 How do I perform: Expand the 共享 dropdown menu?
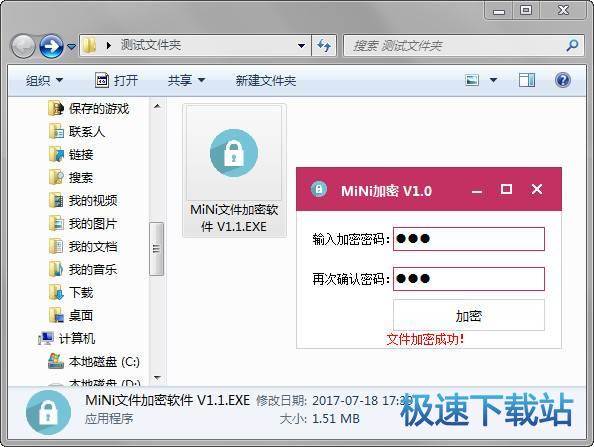tap(186, 80)
